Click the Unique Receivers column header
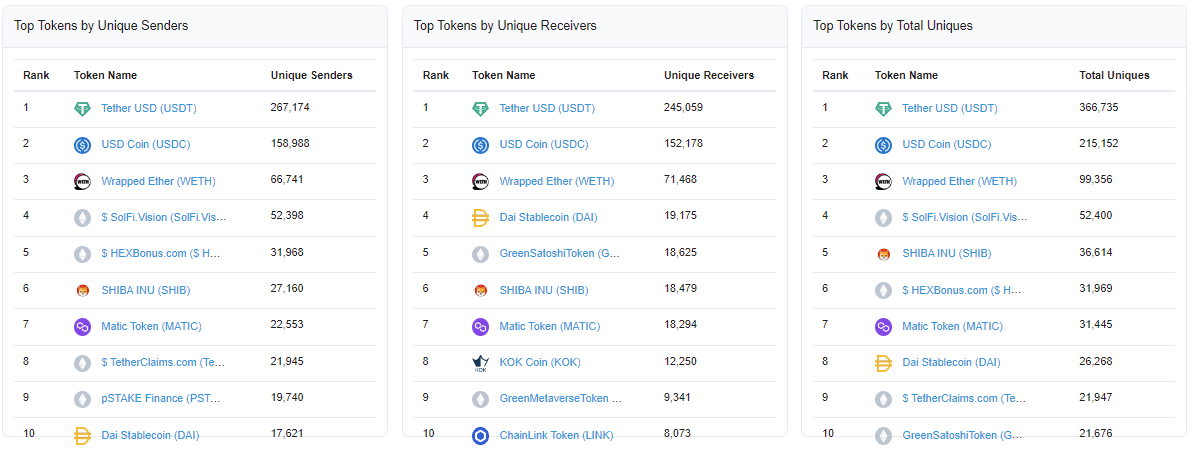 (x=709, y=76)
